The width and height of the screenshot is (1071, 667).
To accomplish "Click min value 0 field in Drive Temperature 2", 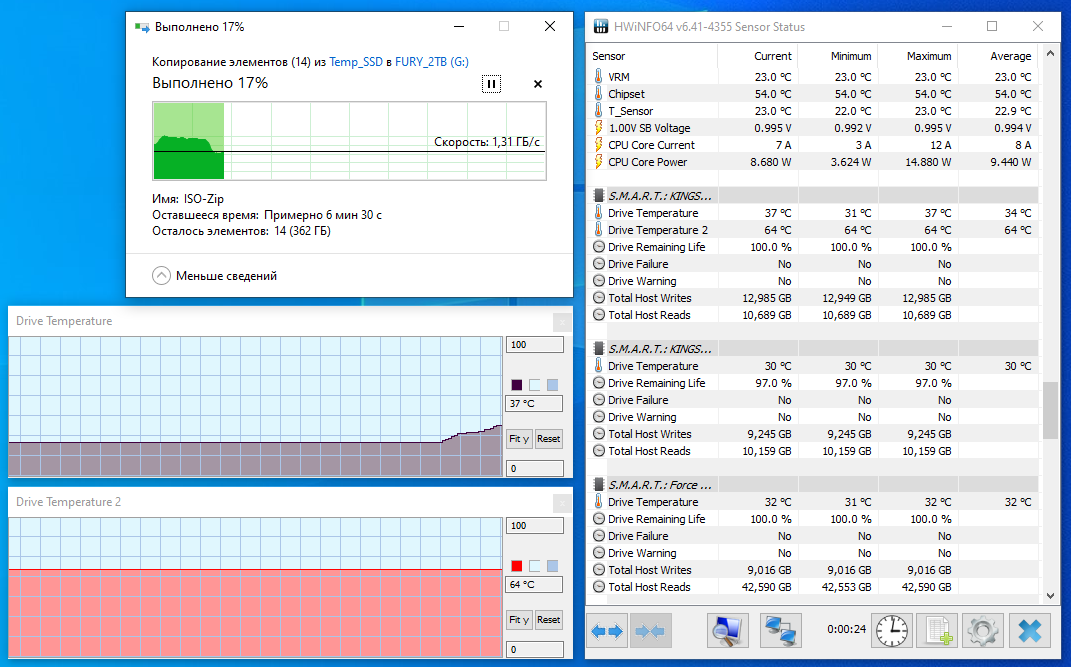I will [535, 649].
